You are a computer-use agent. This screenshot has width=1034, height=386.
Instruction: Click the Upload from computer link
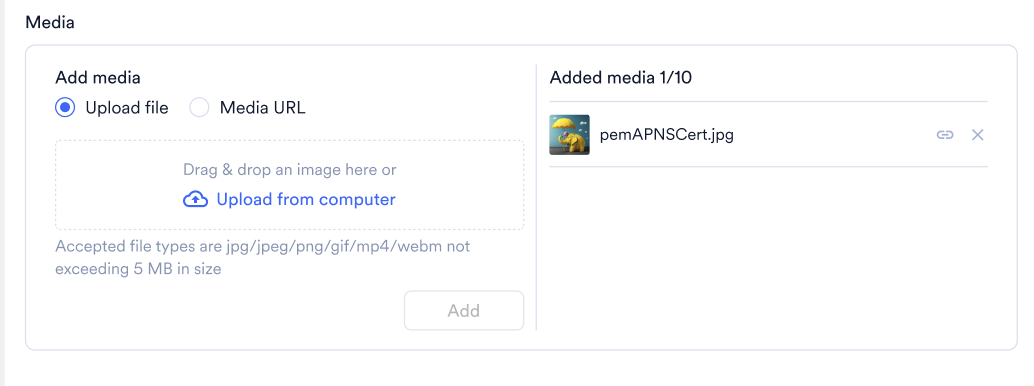point(306,199)
